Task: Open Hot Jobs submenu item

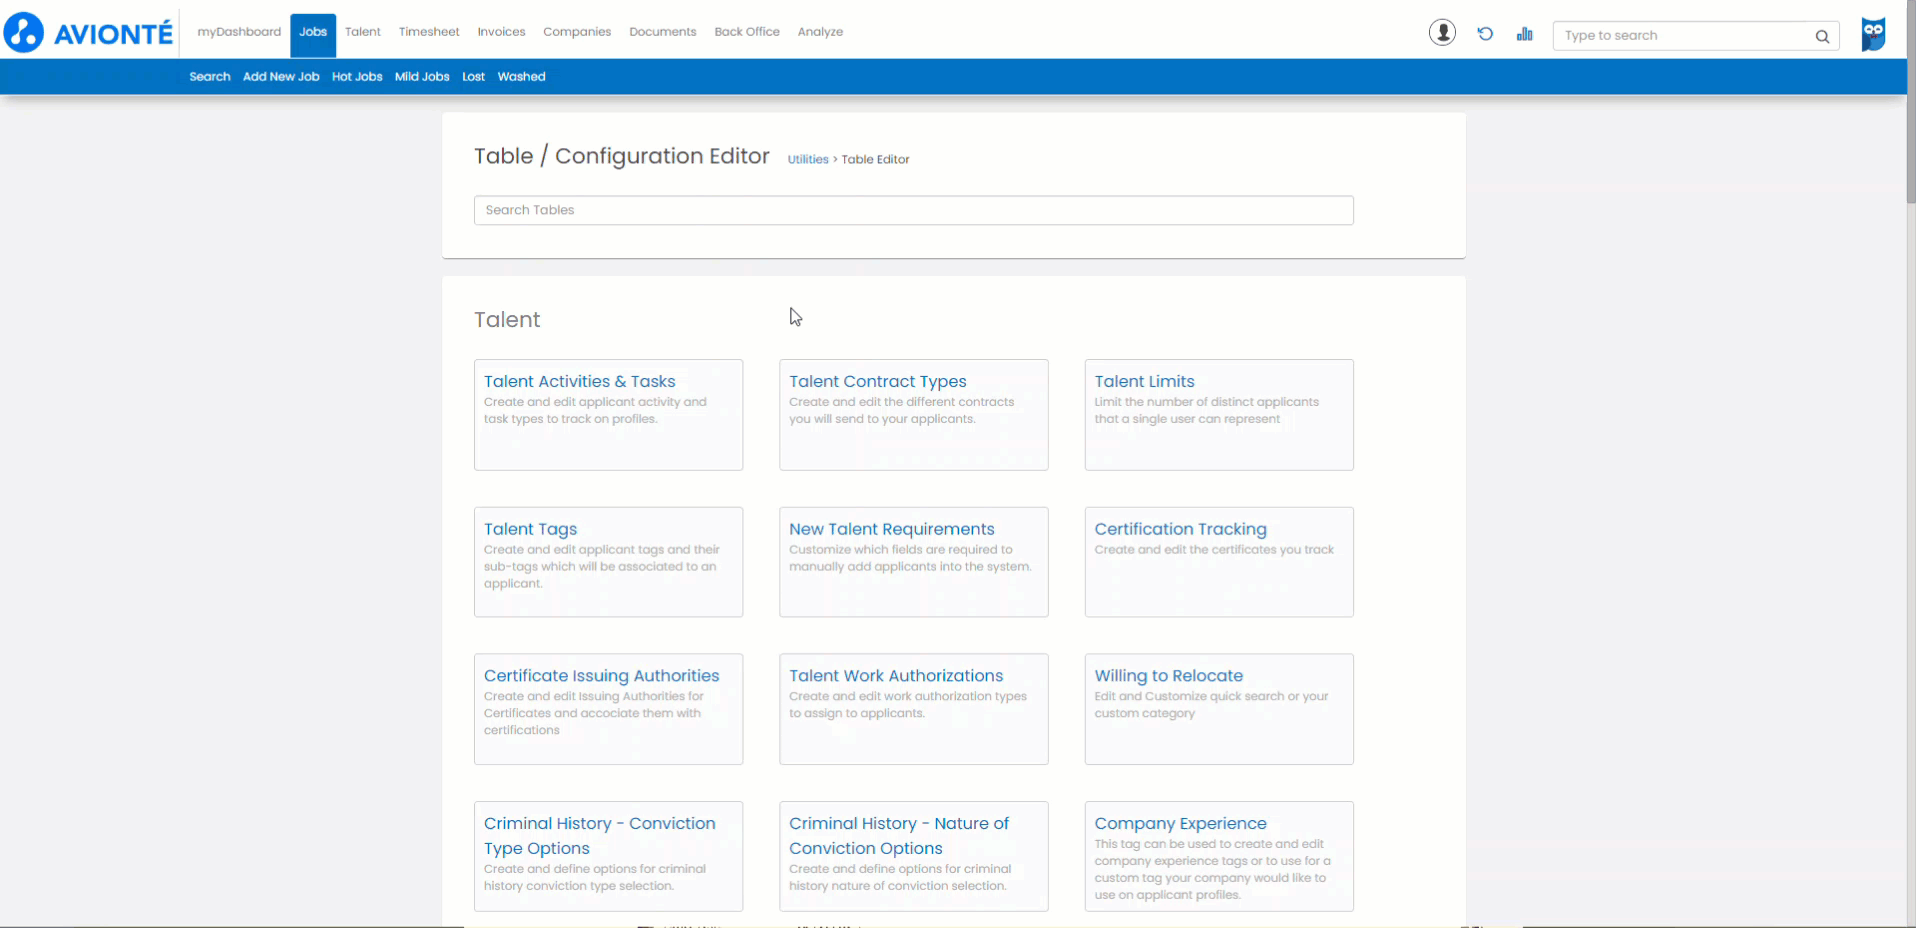Action: pos(357,77)
